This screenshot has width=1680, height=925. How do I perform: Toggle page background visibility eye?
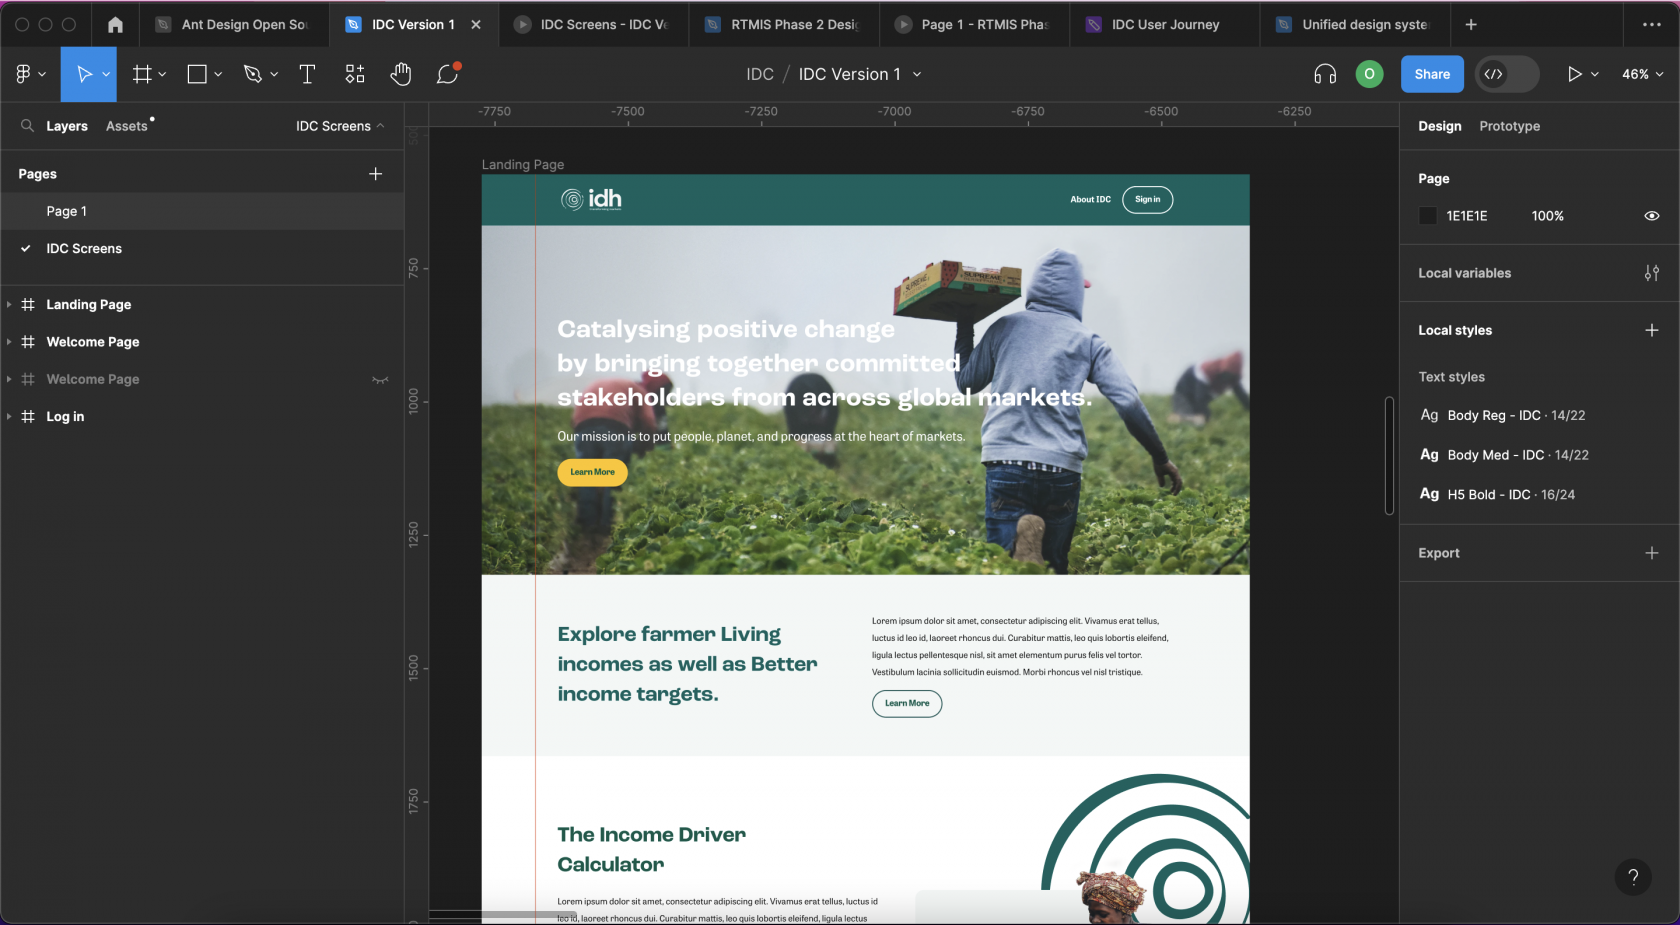point(1651,216)
